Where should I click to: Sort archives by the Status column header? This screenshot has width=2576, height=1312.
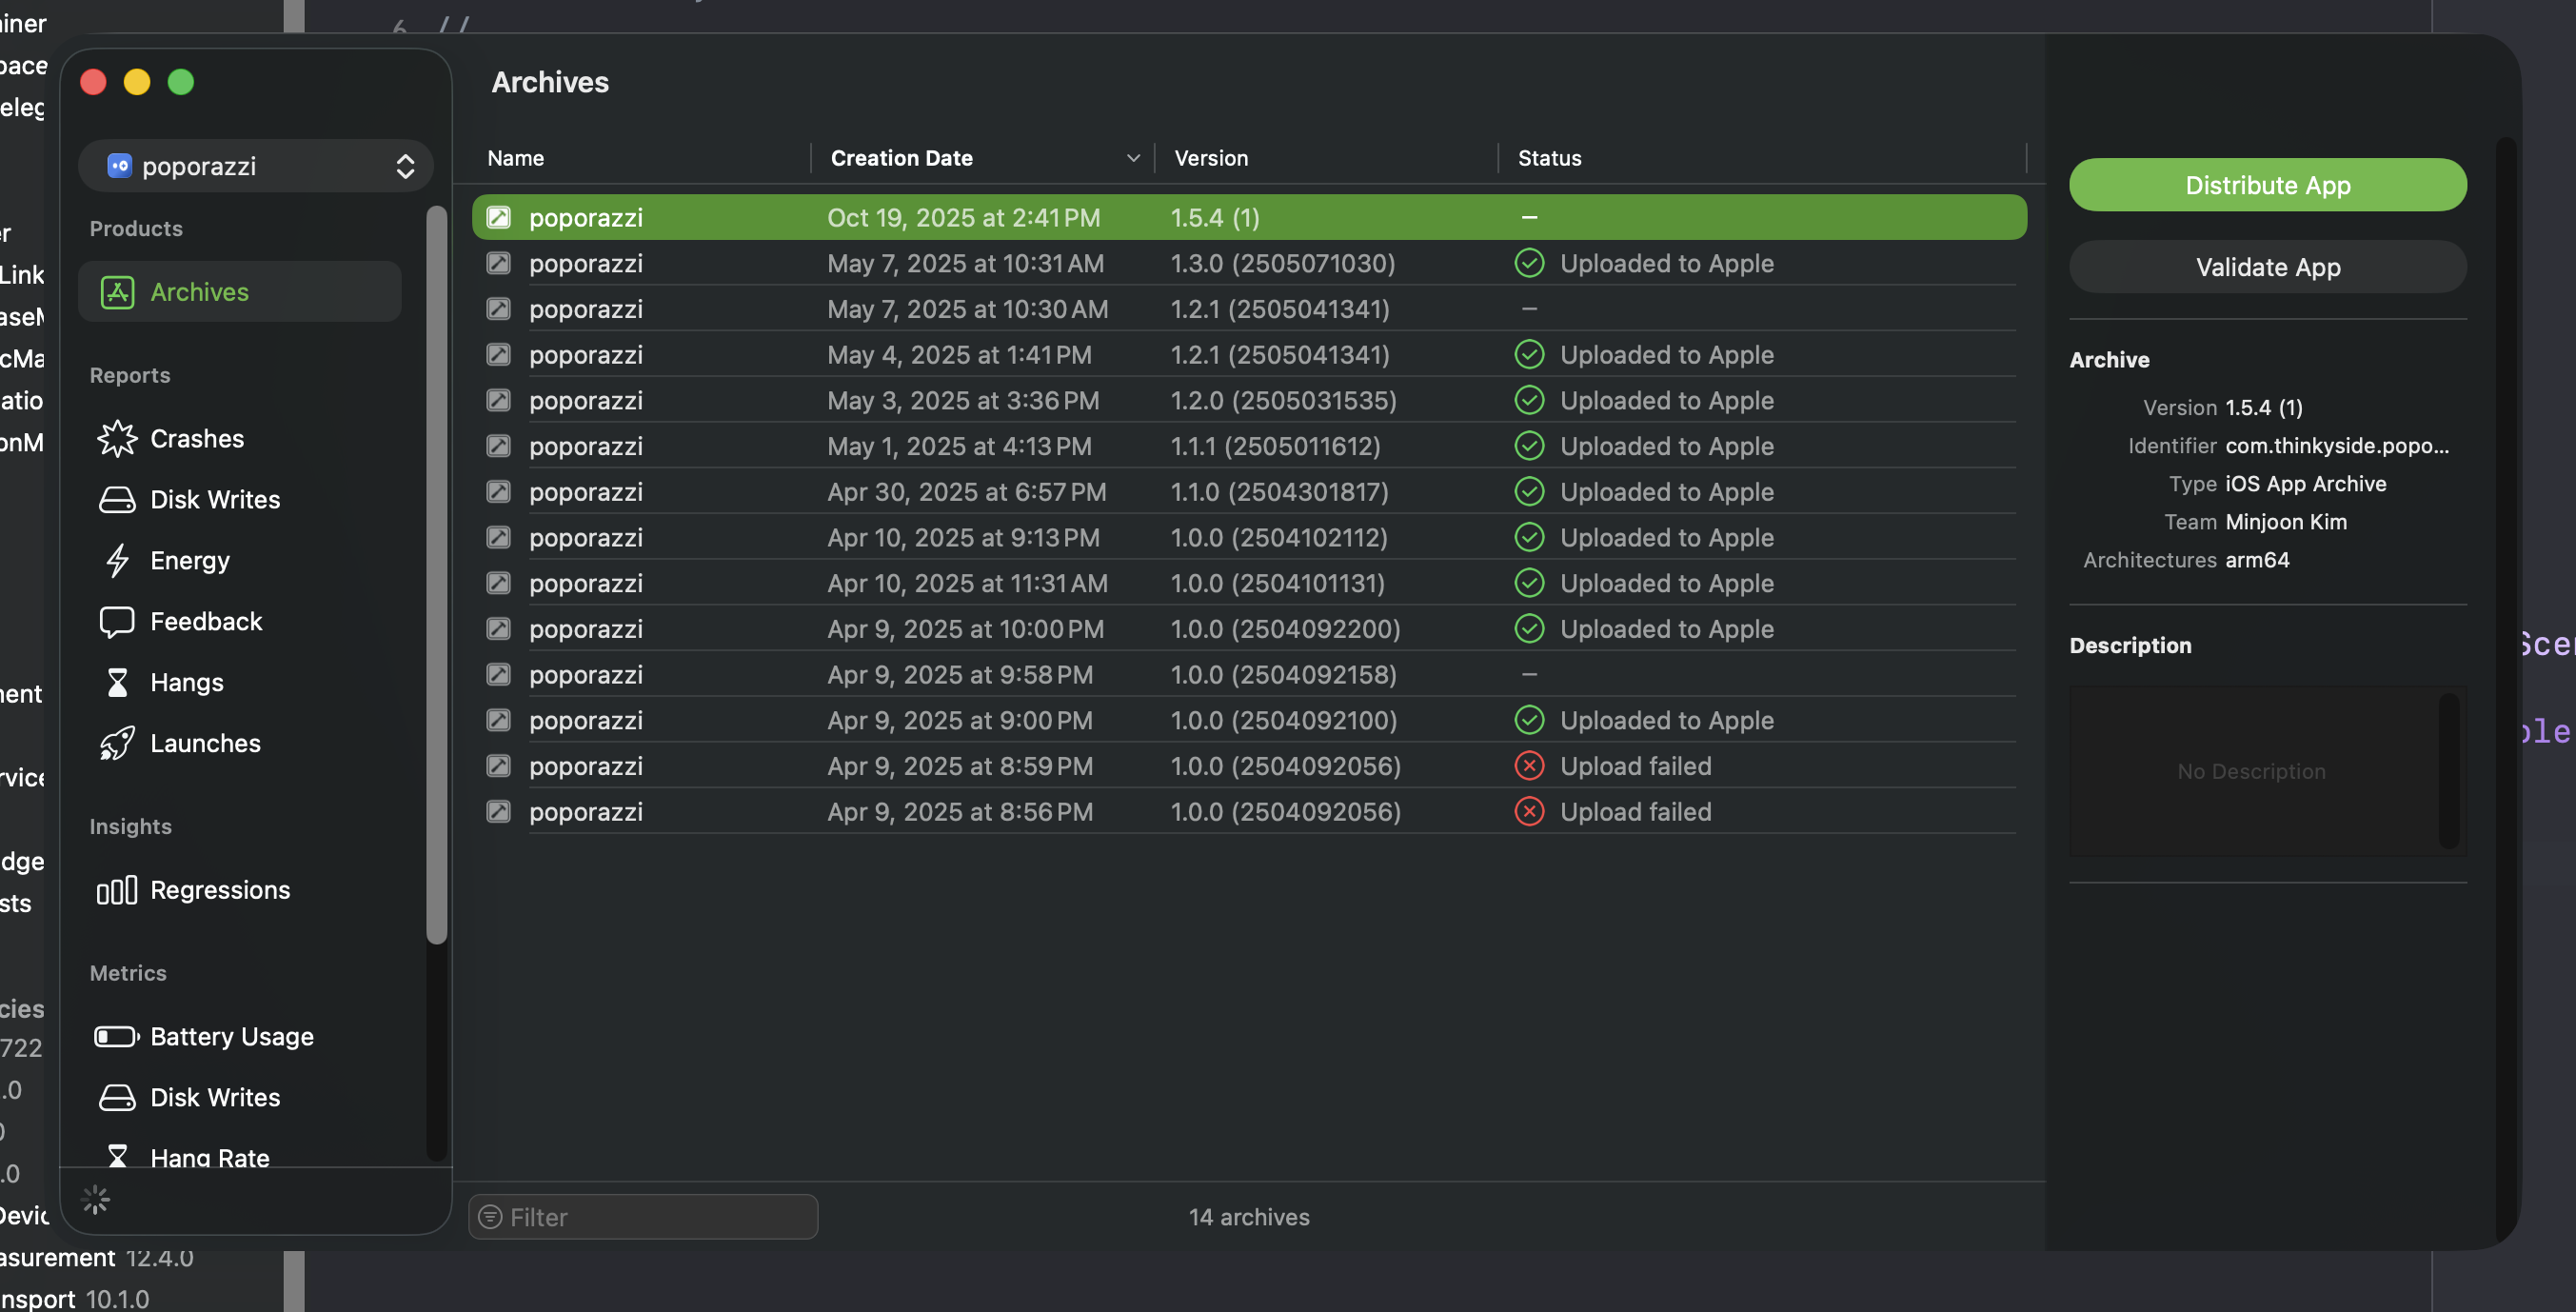[x=1549, y=158]
